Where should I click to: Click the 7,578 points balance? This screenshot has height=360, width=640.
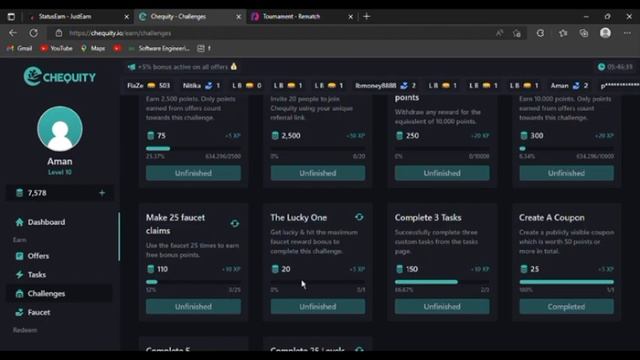(37, 193)
